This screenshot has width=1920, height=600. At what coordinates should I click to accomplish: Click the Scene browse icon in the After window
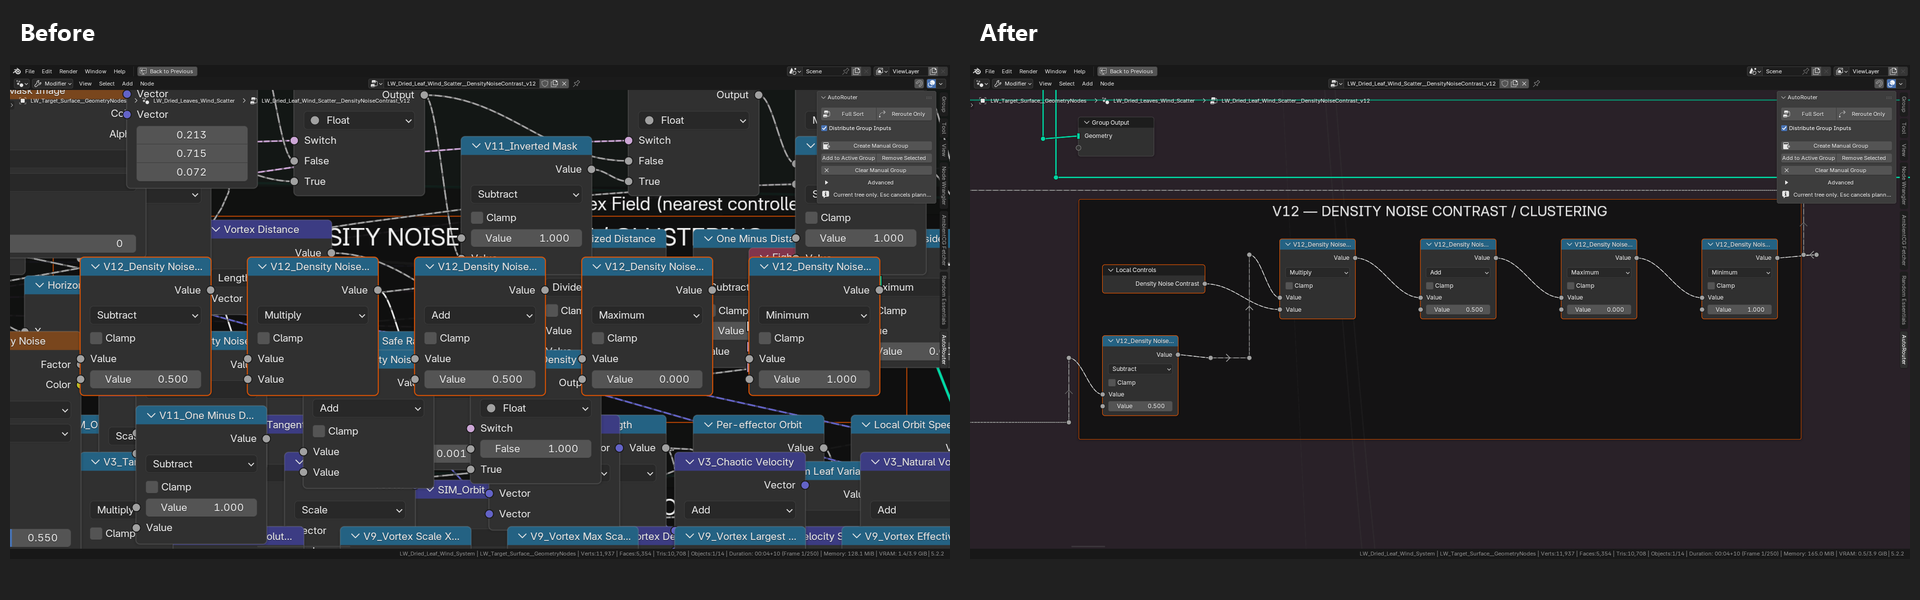tap(1755, 71)
